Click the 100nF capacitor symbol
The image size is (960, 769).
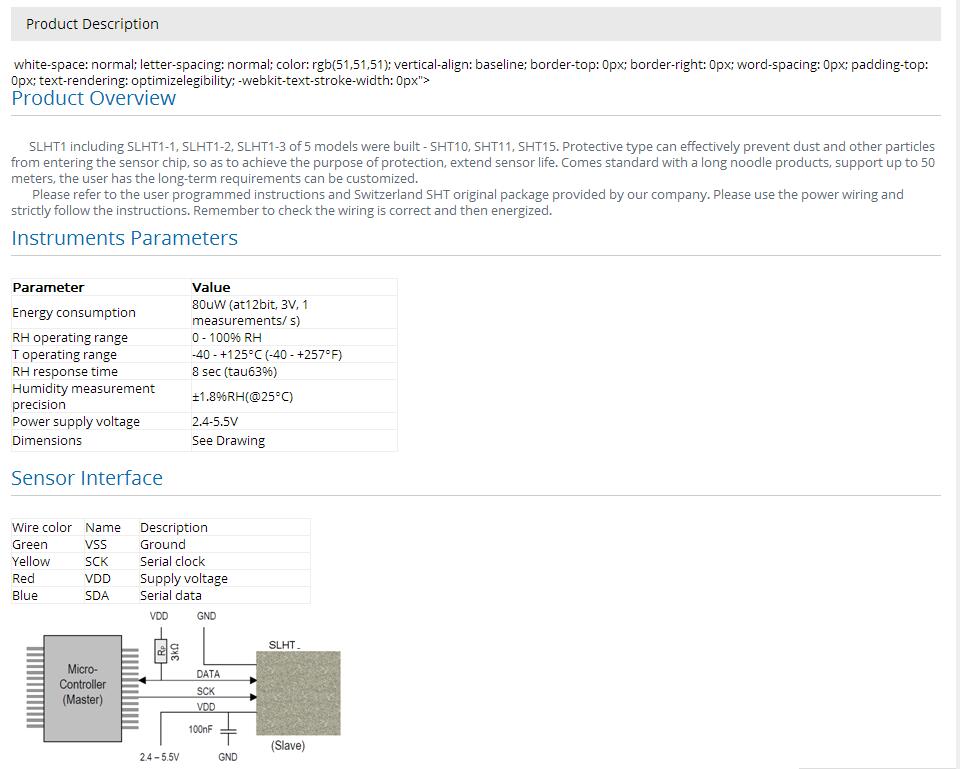pos(228,730)
